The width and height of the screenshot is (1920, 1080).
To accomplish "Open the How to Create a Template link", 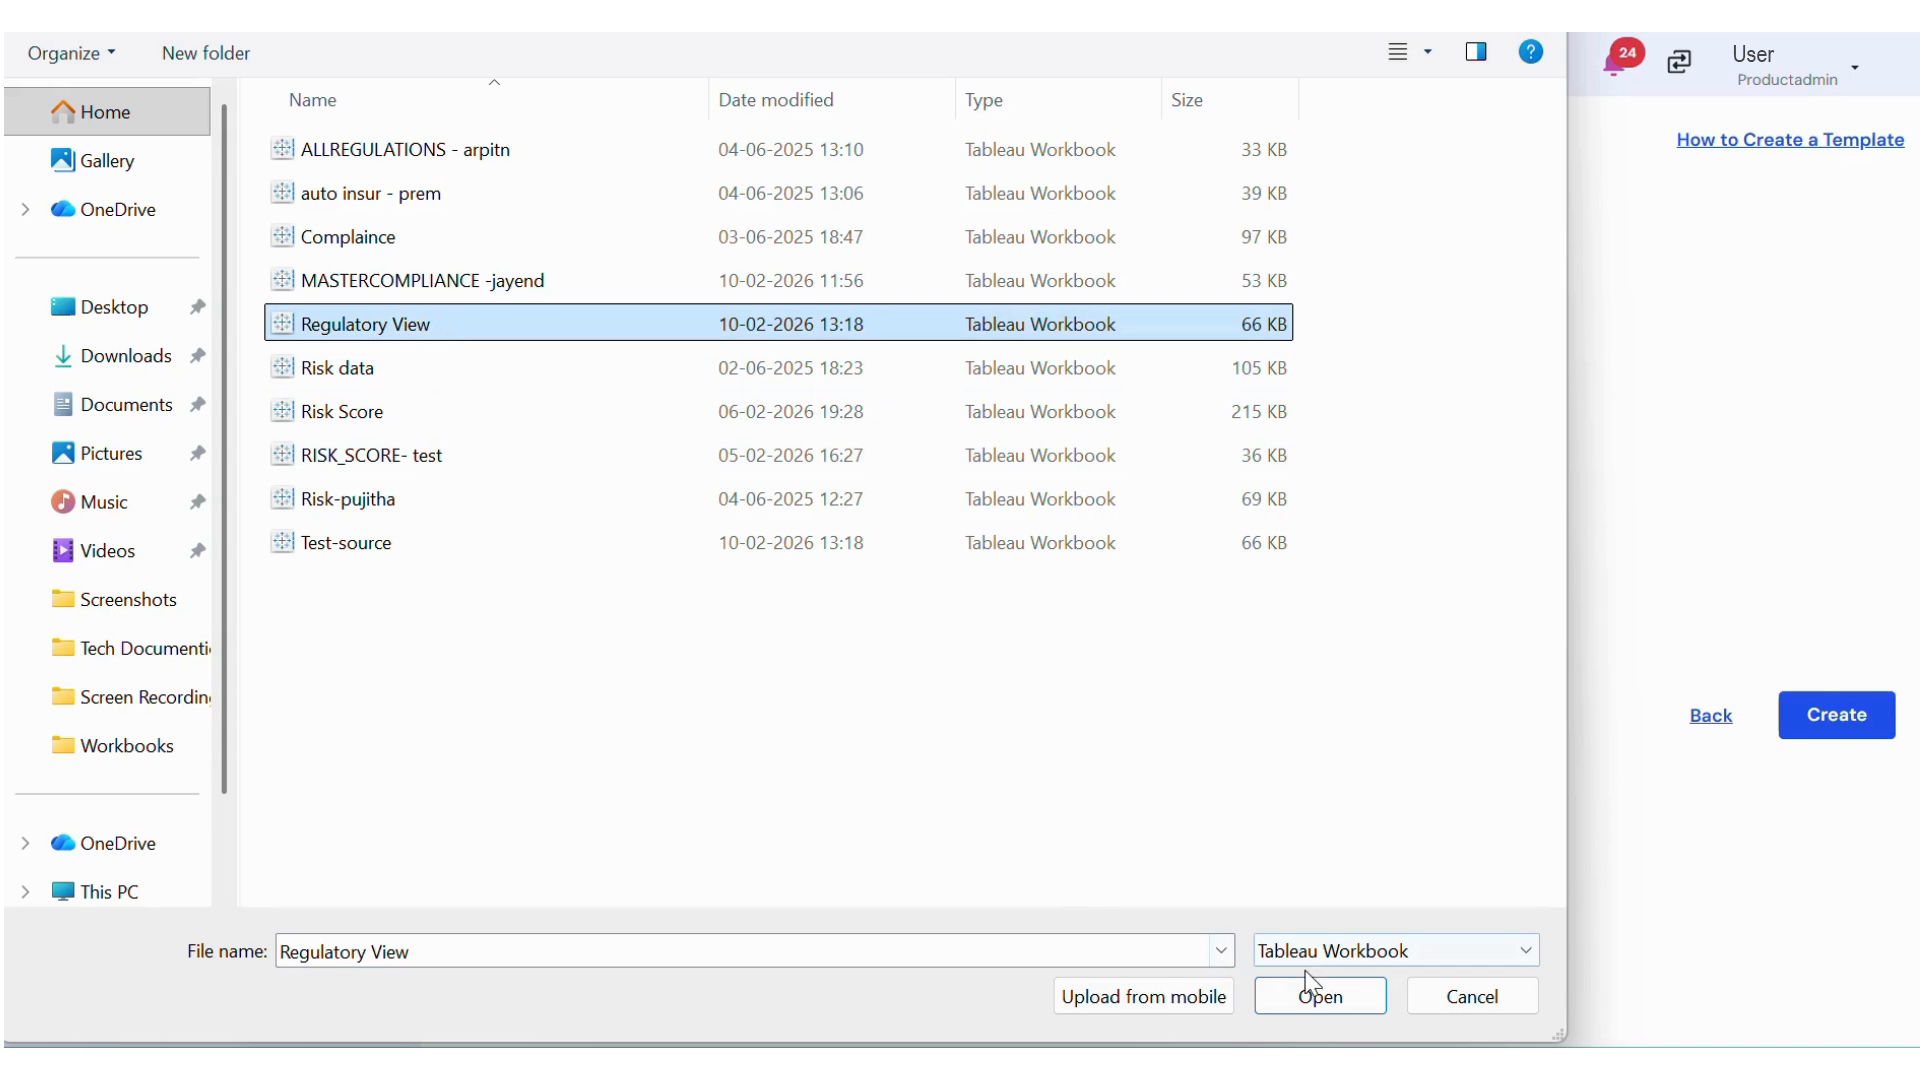I will point(1789,140).
